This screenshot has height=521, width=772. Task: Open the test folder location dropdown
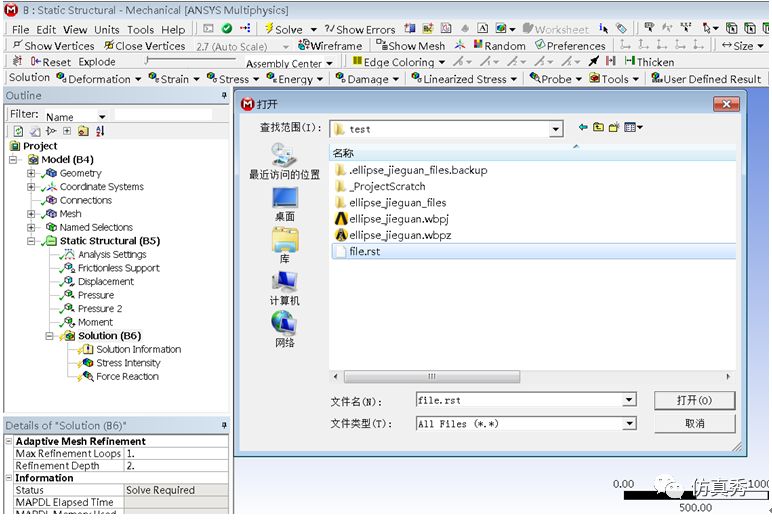click(x=556, y=129)
